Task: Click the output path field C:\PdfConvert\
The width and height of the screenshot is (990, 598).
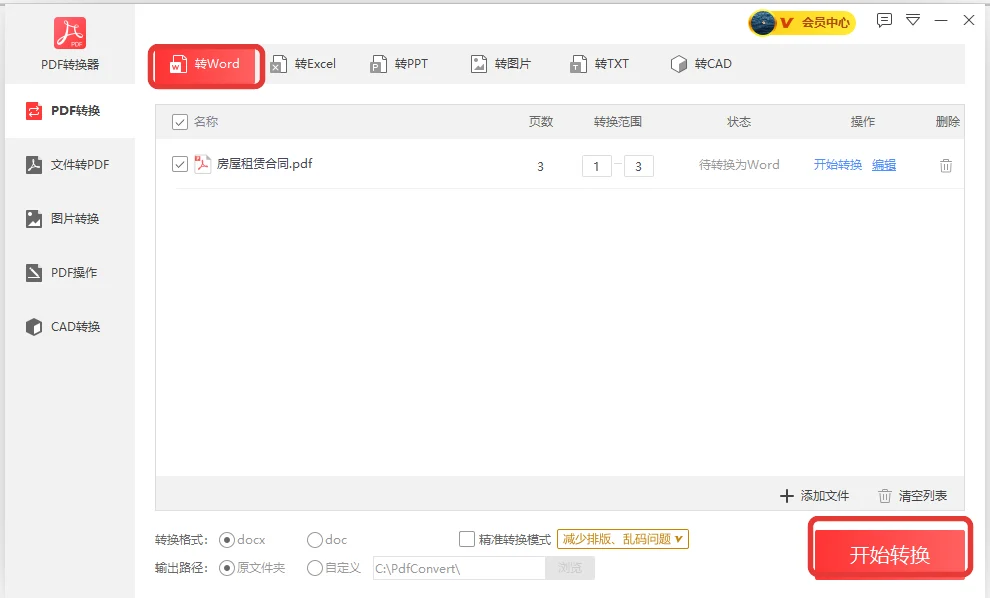Action: click(x=459, y=568)
